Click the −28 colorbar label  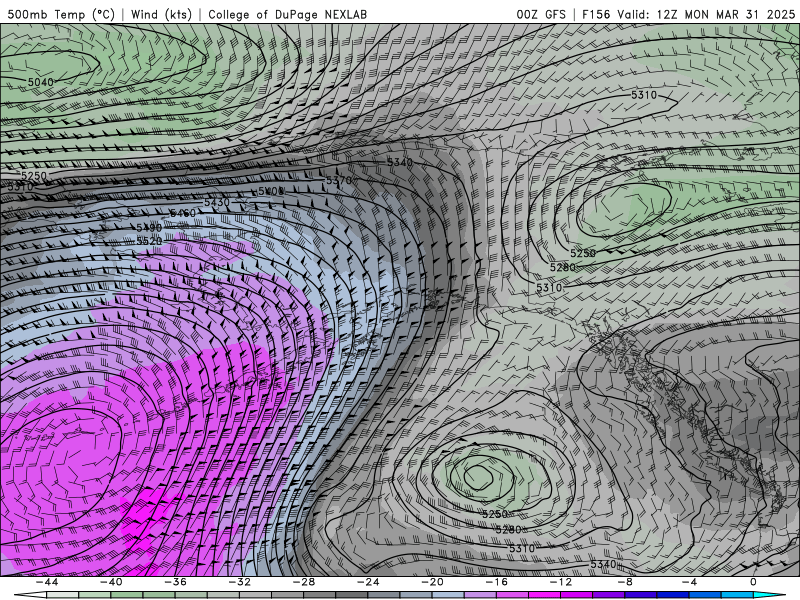click(x=304, y=582)
